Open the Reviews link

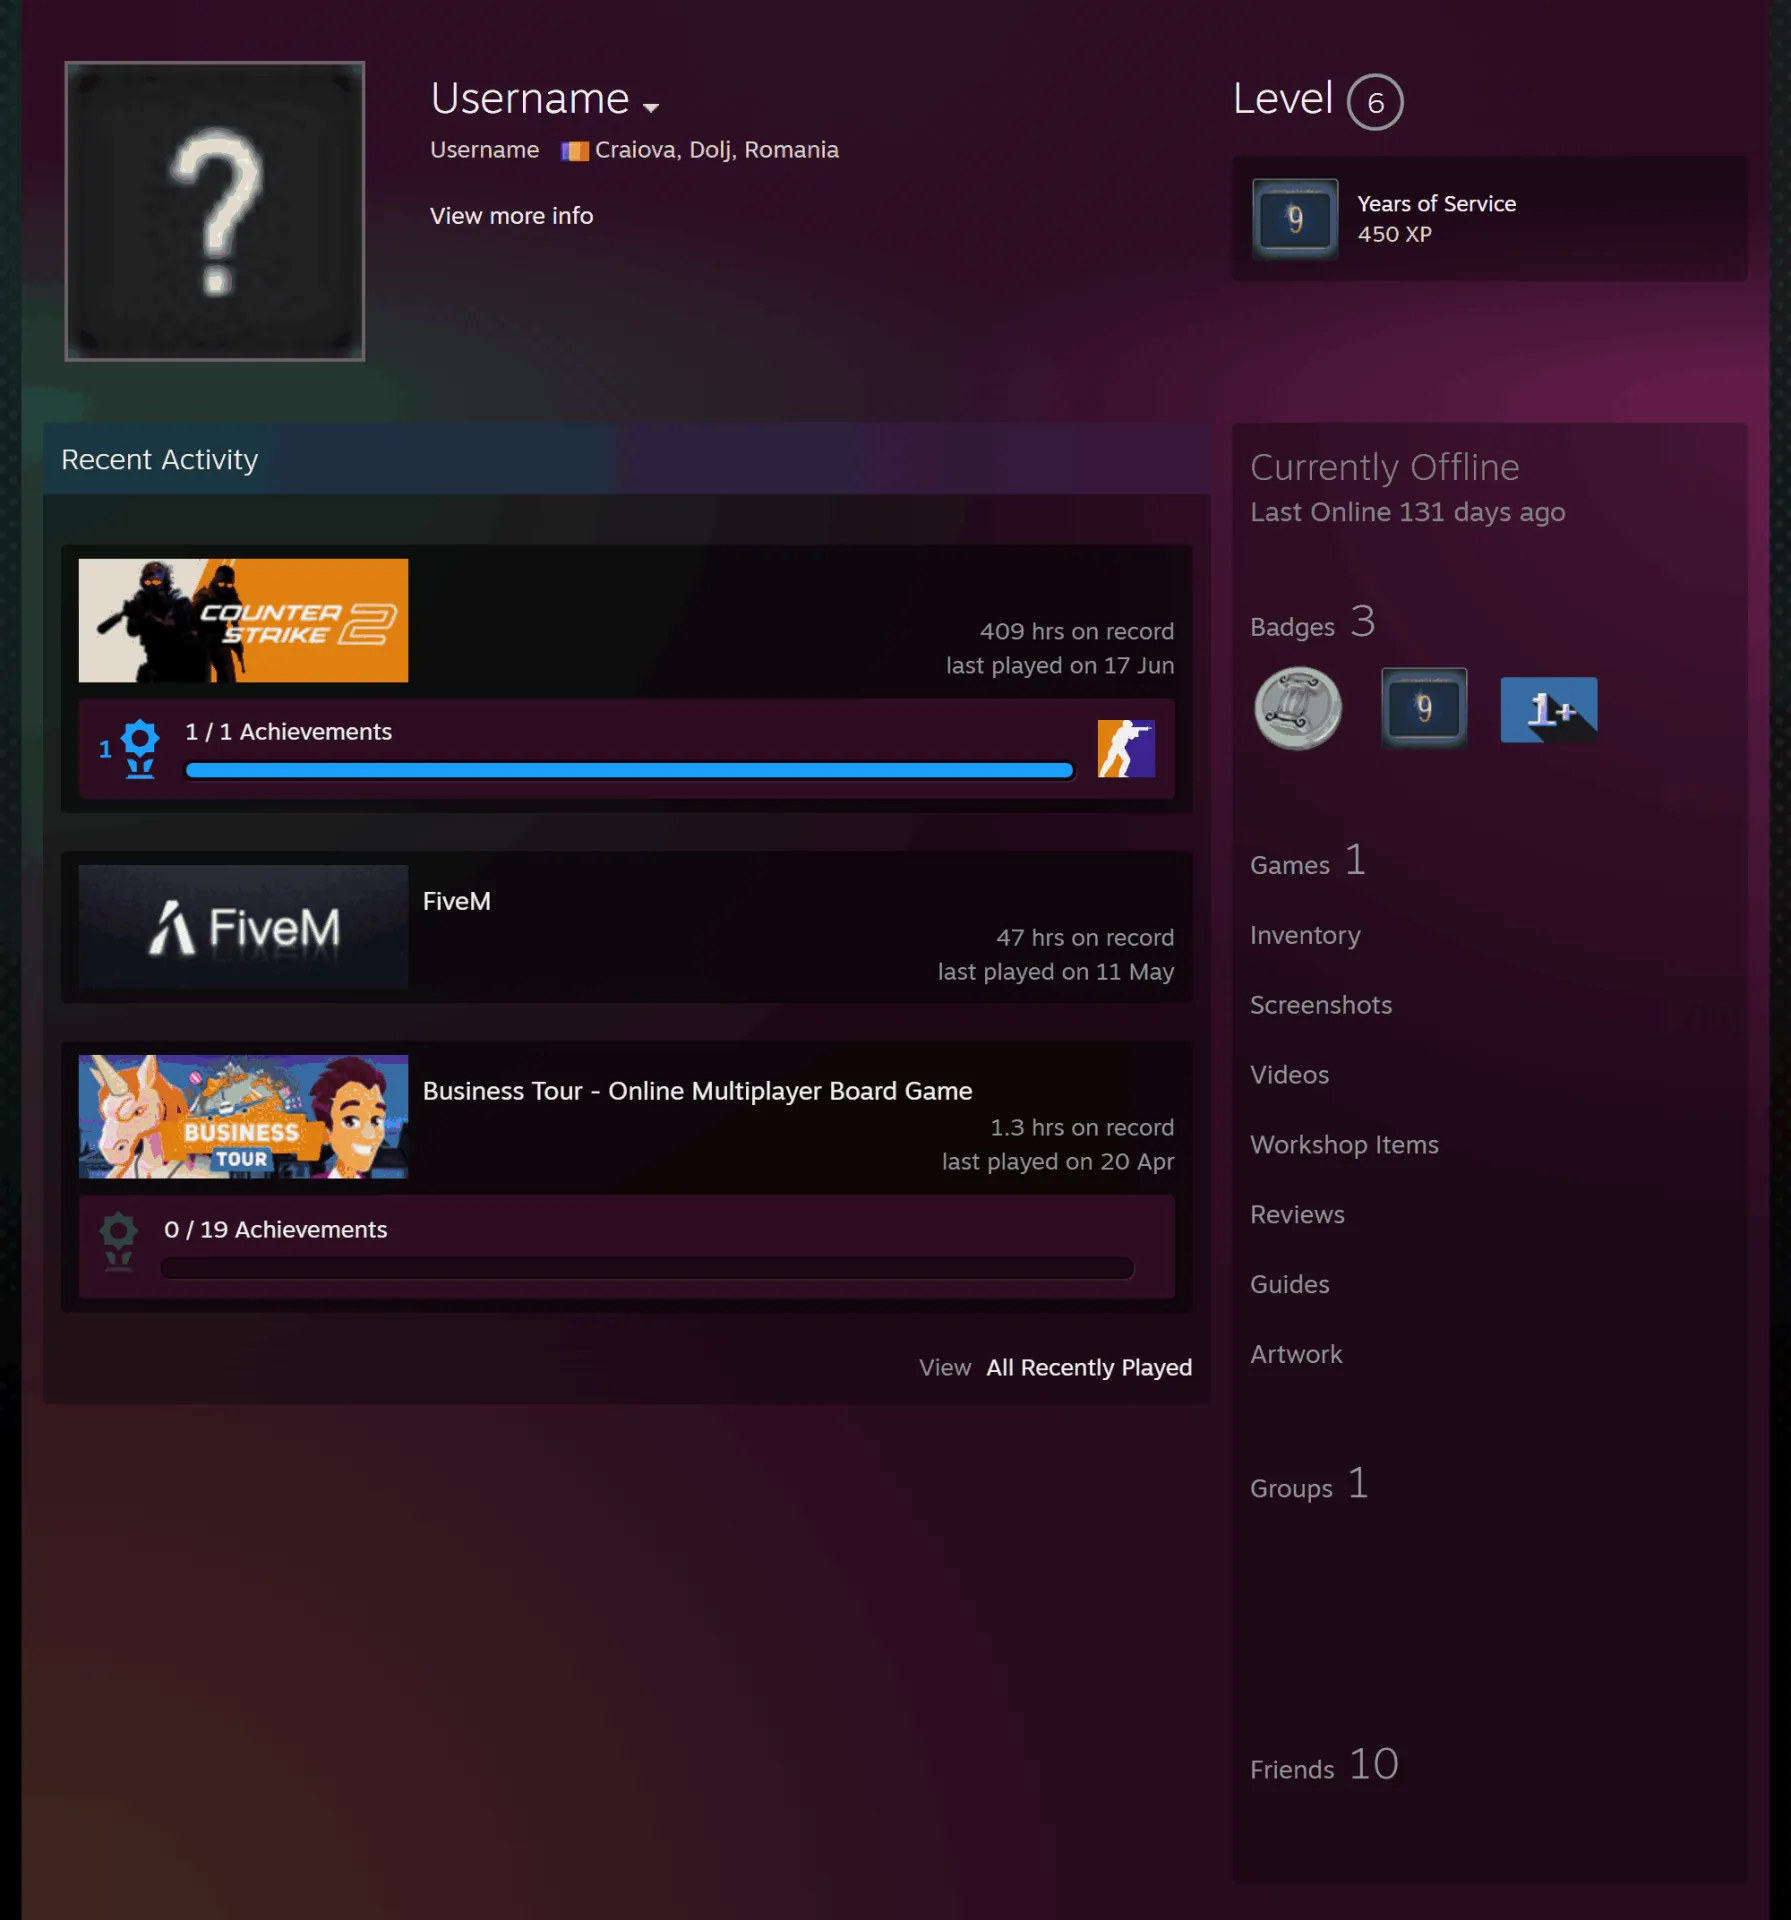(x=1297, y=1215)
